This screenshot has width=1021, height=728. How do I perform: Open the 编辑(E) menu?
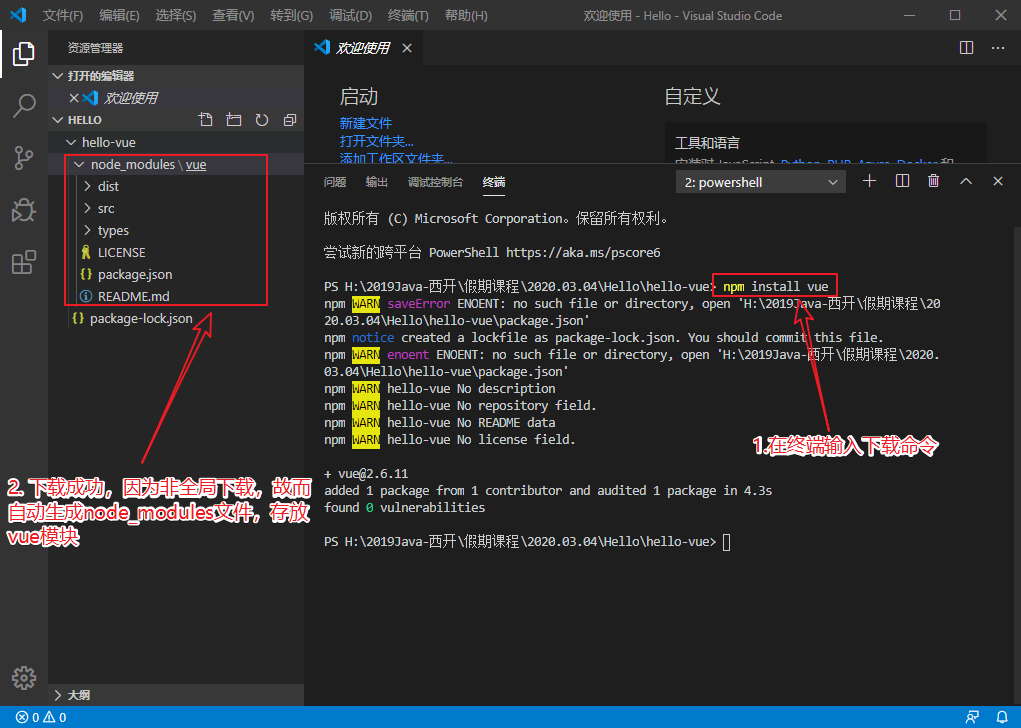tap(119, 15)
